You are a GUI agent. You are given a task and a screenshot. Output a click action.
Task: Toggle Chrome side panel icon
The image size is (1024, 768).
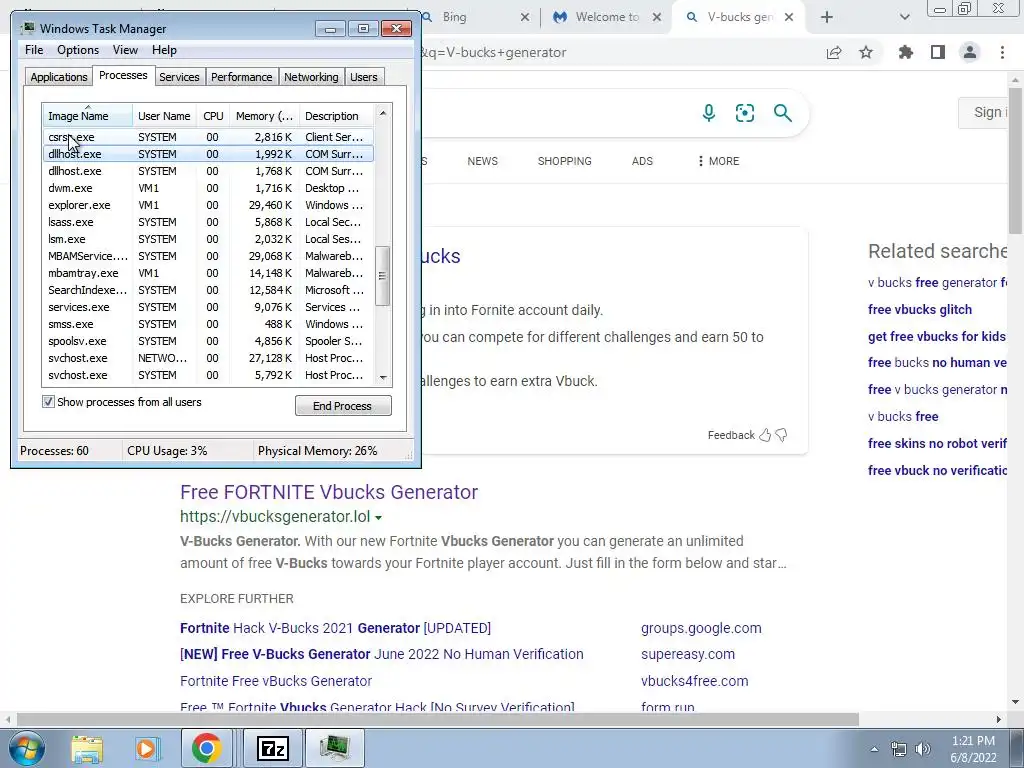tap(938, 52)
